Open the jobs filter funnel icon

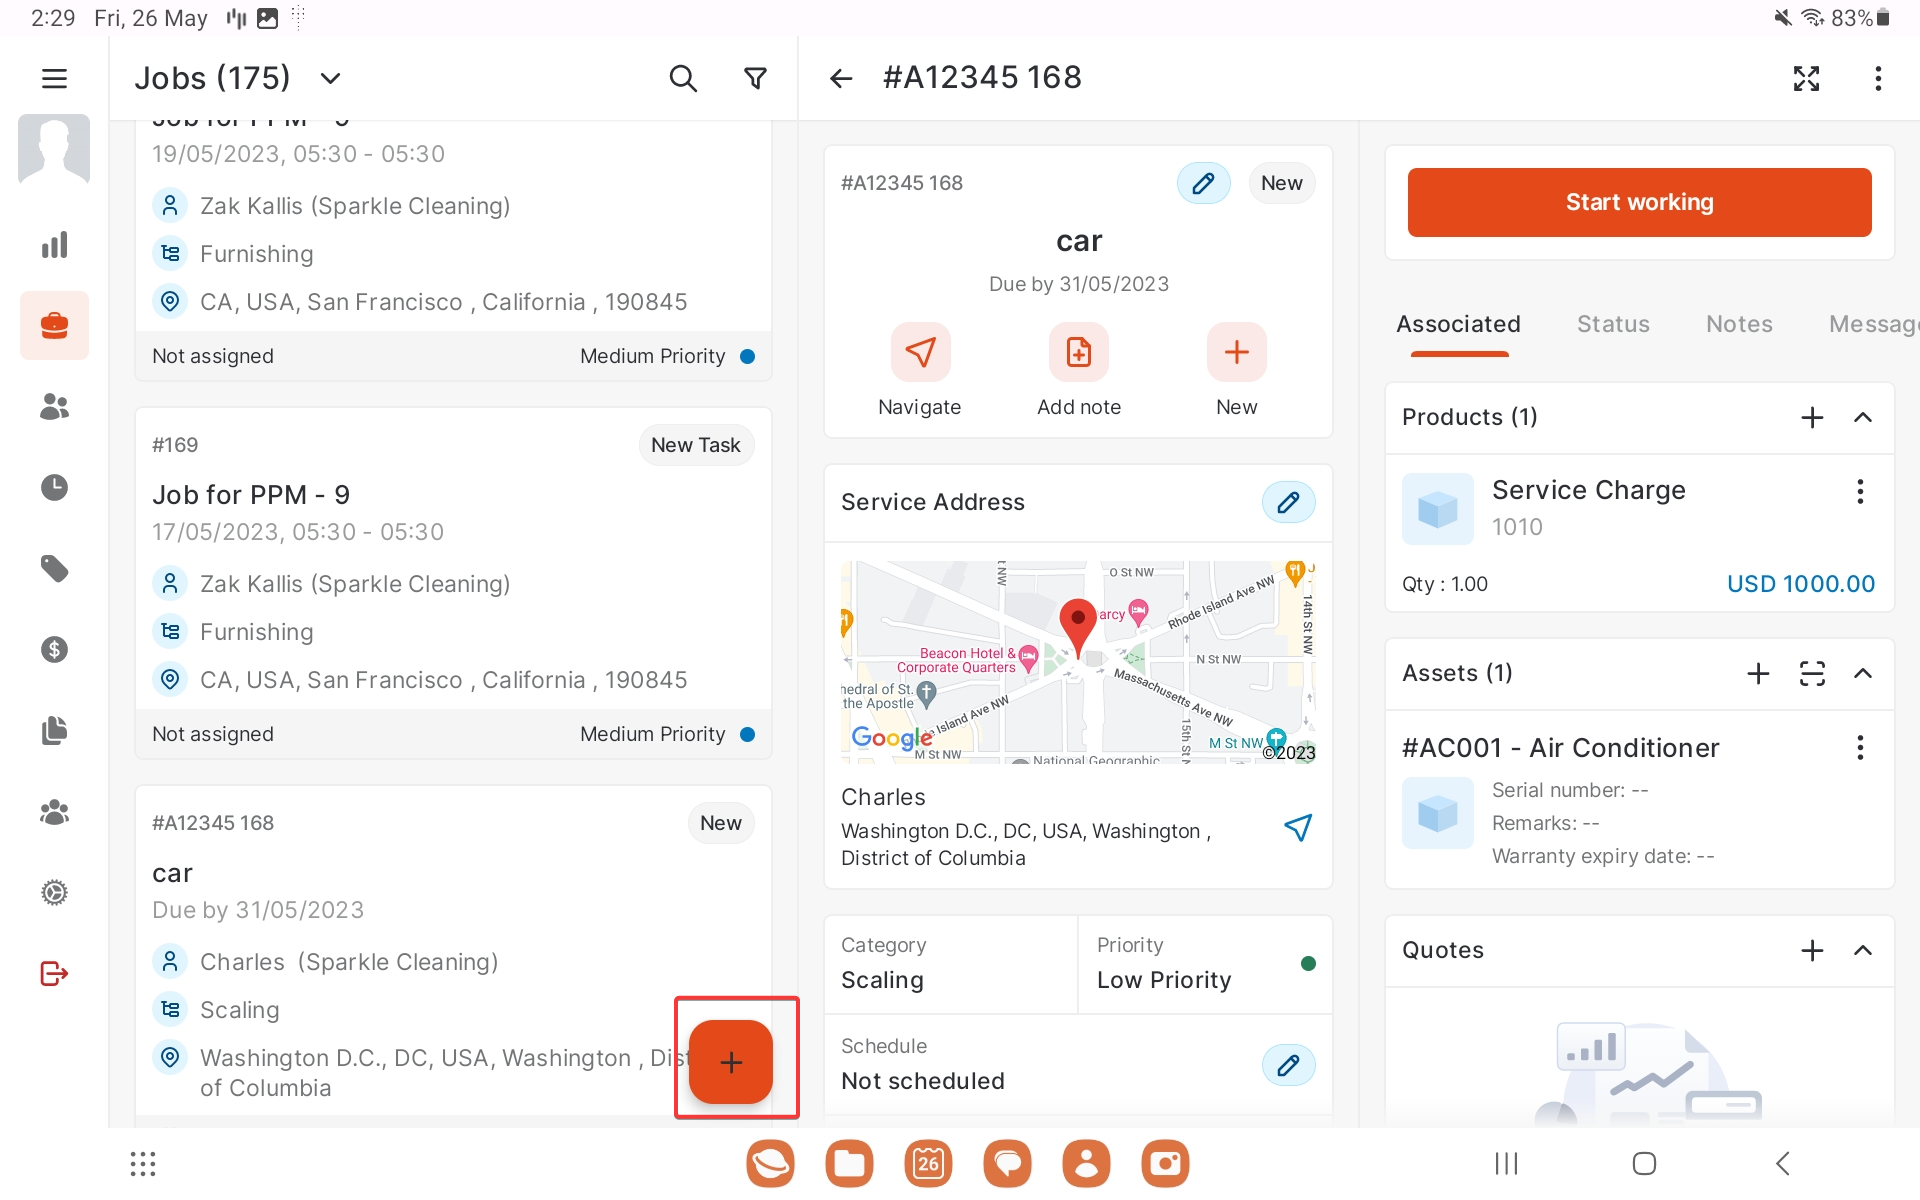click(756, 78)
